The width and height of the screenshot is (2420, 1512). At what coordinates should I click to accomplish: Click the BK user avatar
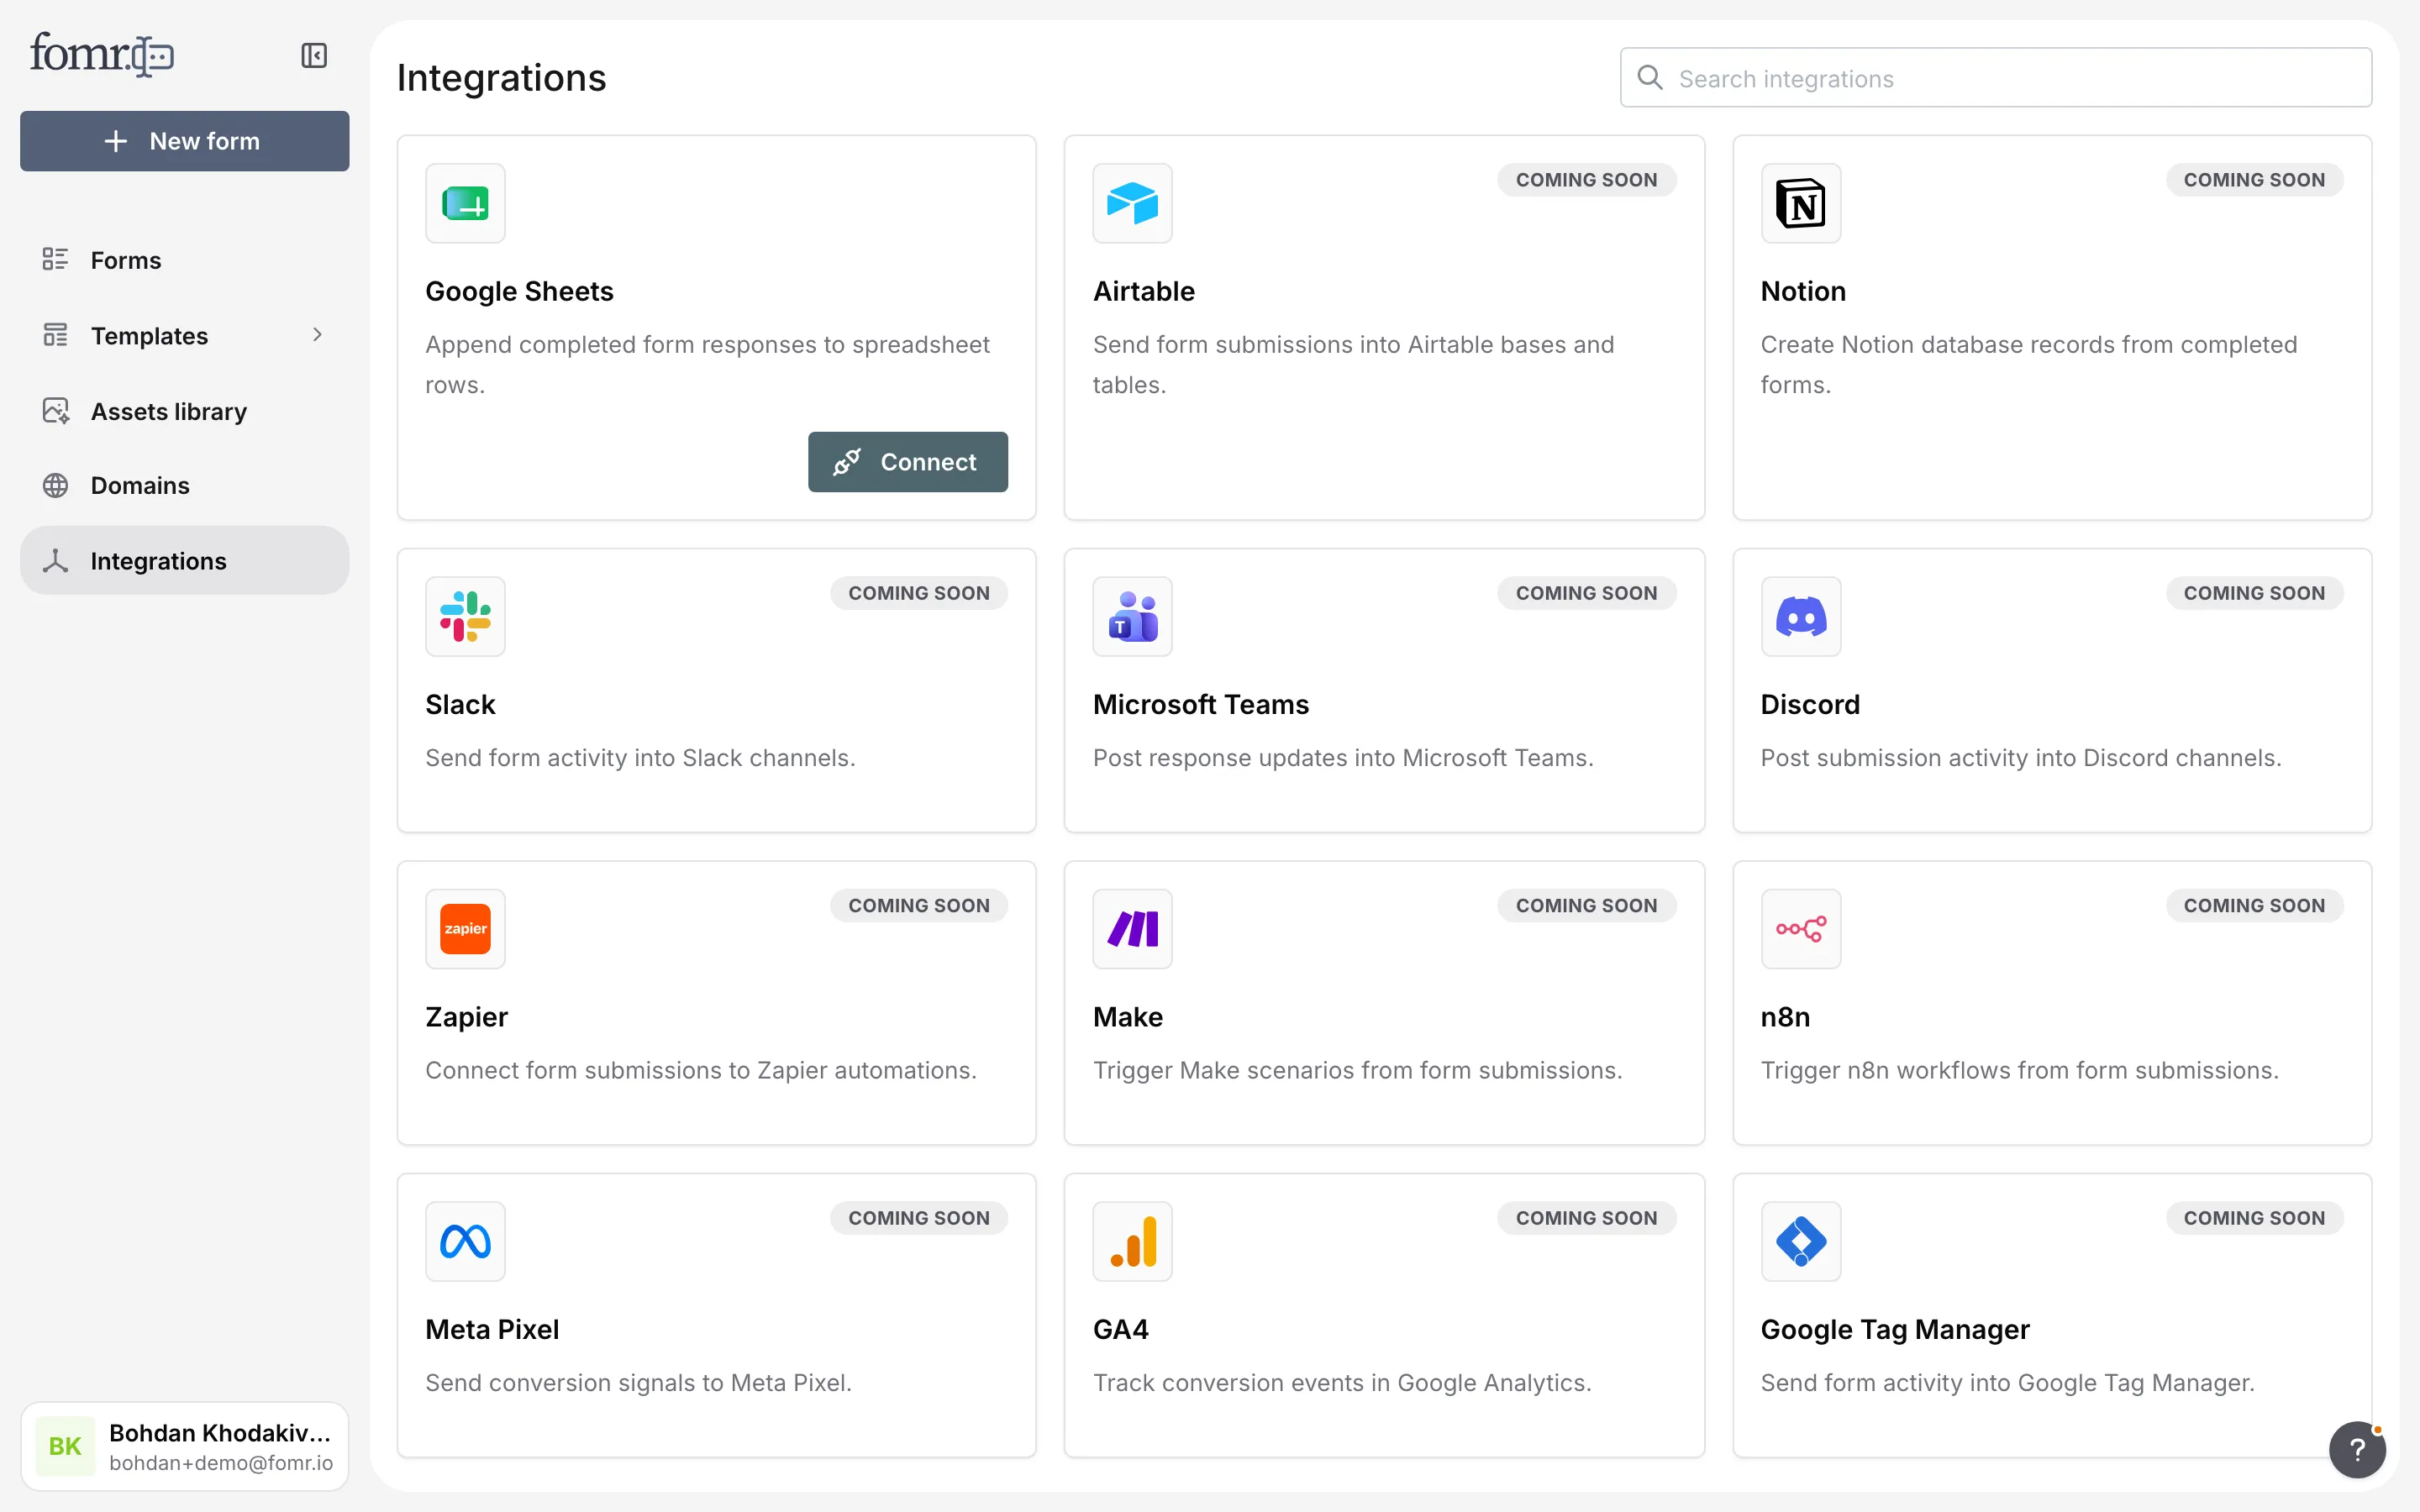click(x=65, y=1446)
